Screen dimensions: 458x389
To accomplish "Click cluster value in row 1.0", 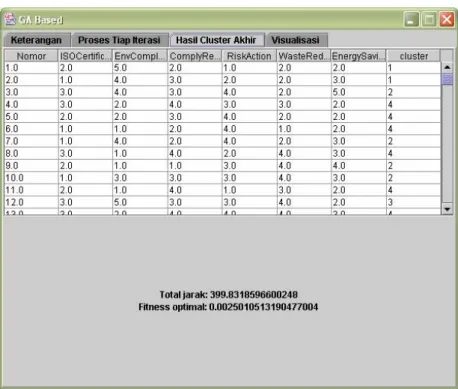I will pos(413,68).
